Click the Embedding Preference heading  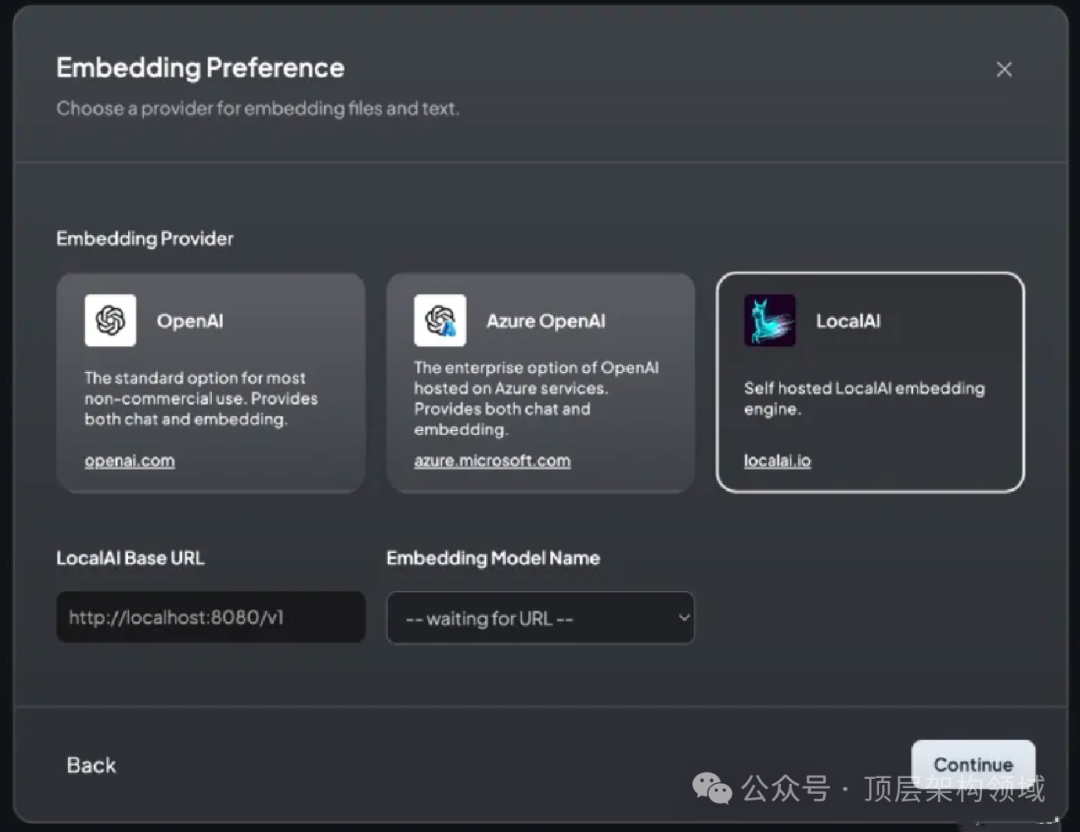click(x=200, y=68)
